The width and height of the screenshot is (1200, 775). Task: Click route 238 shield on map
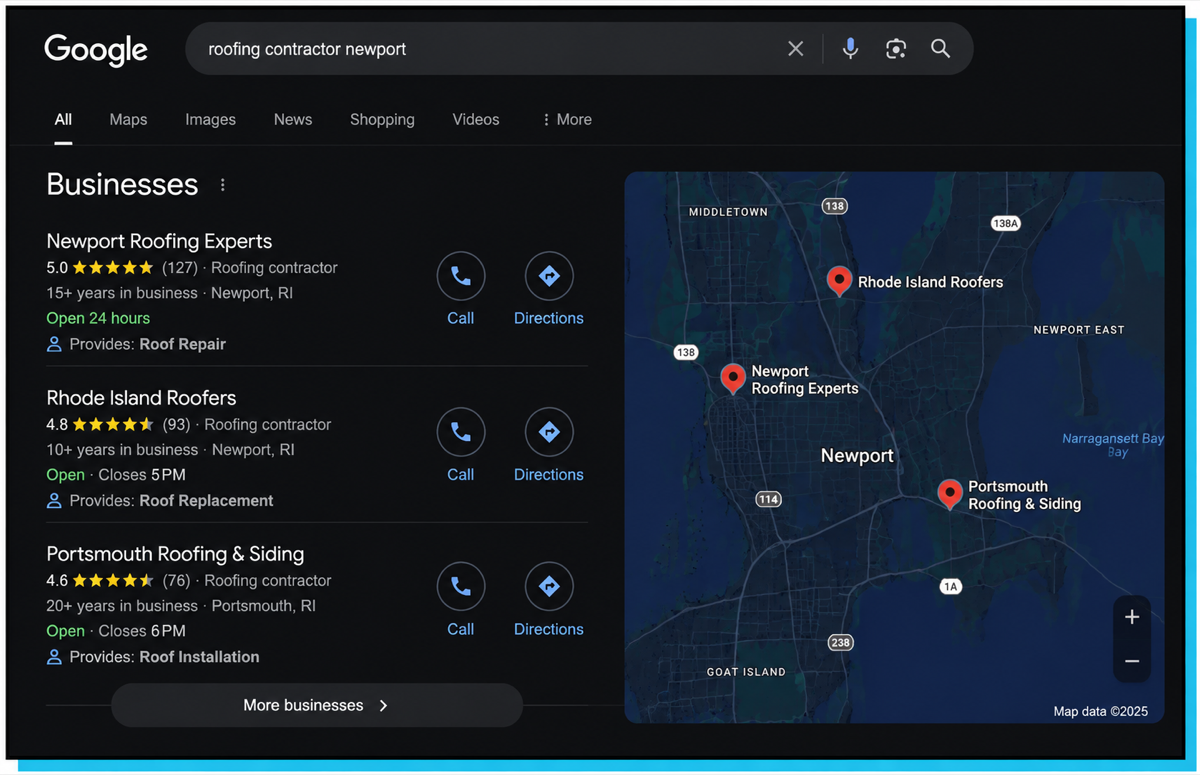tap(841, 642)
